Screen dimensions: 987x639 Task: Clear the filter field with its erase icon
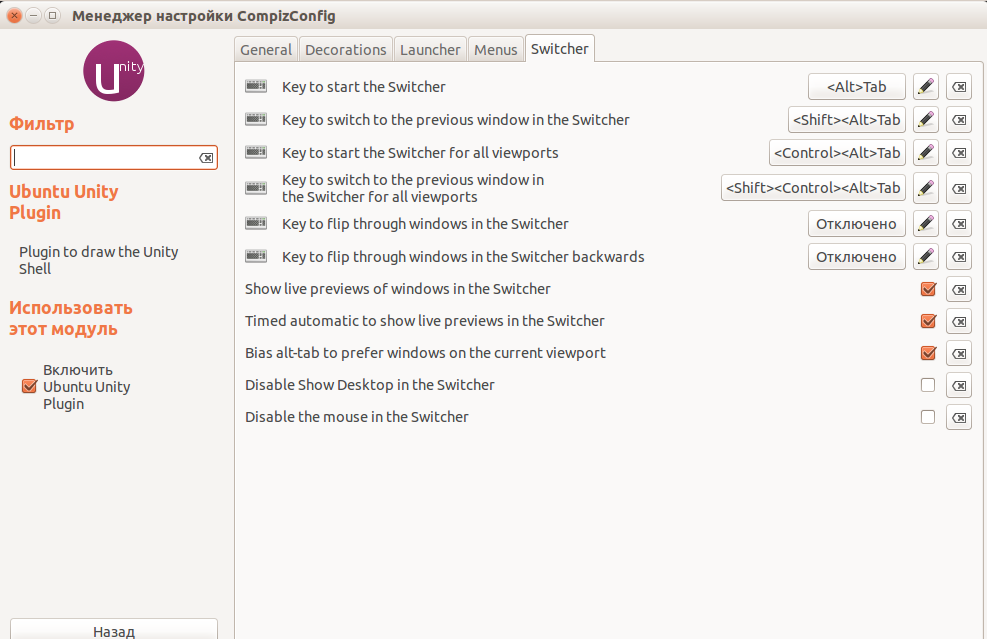[206, 158]
